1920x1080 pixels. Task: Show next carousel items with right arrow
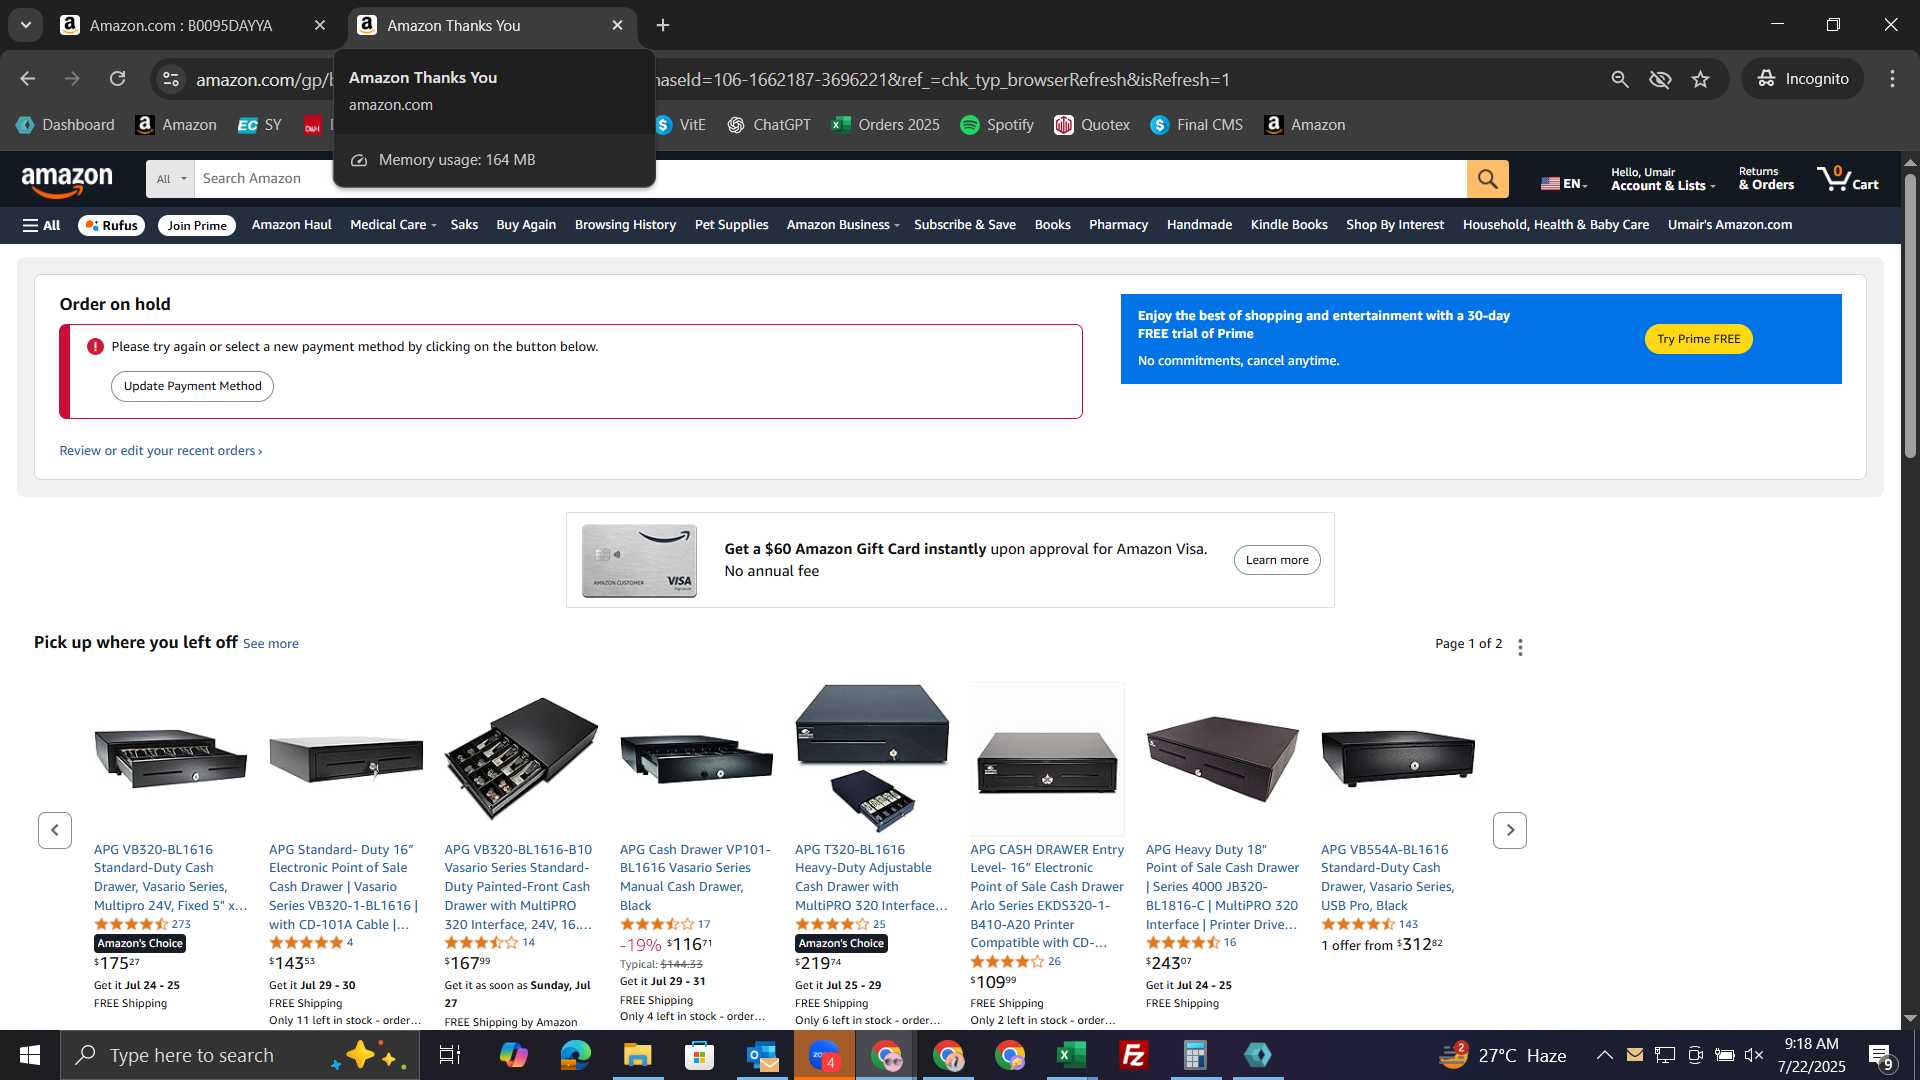click(1510, 830)
